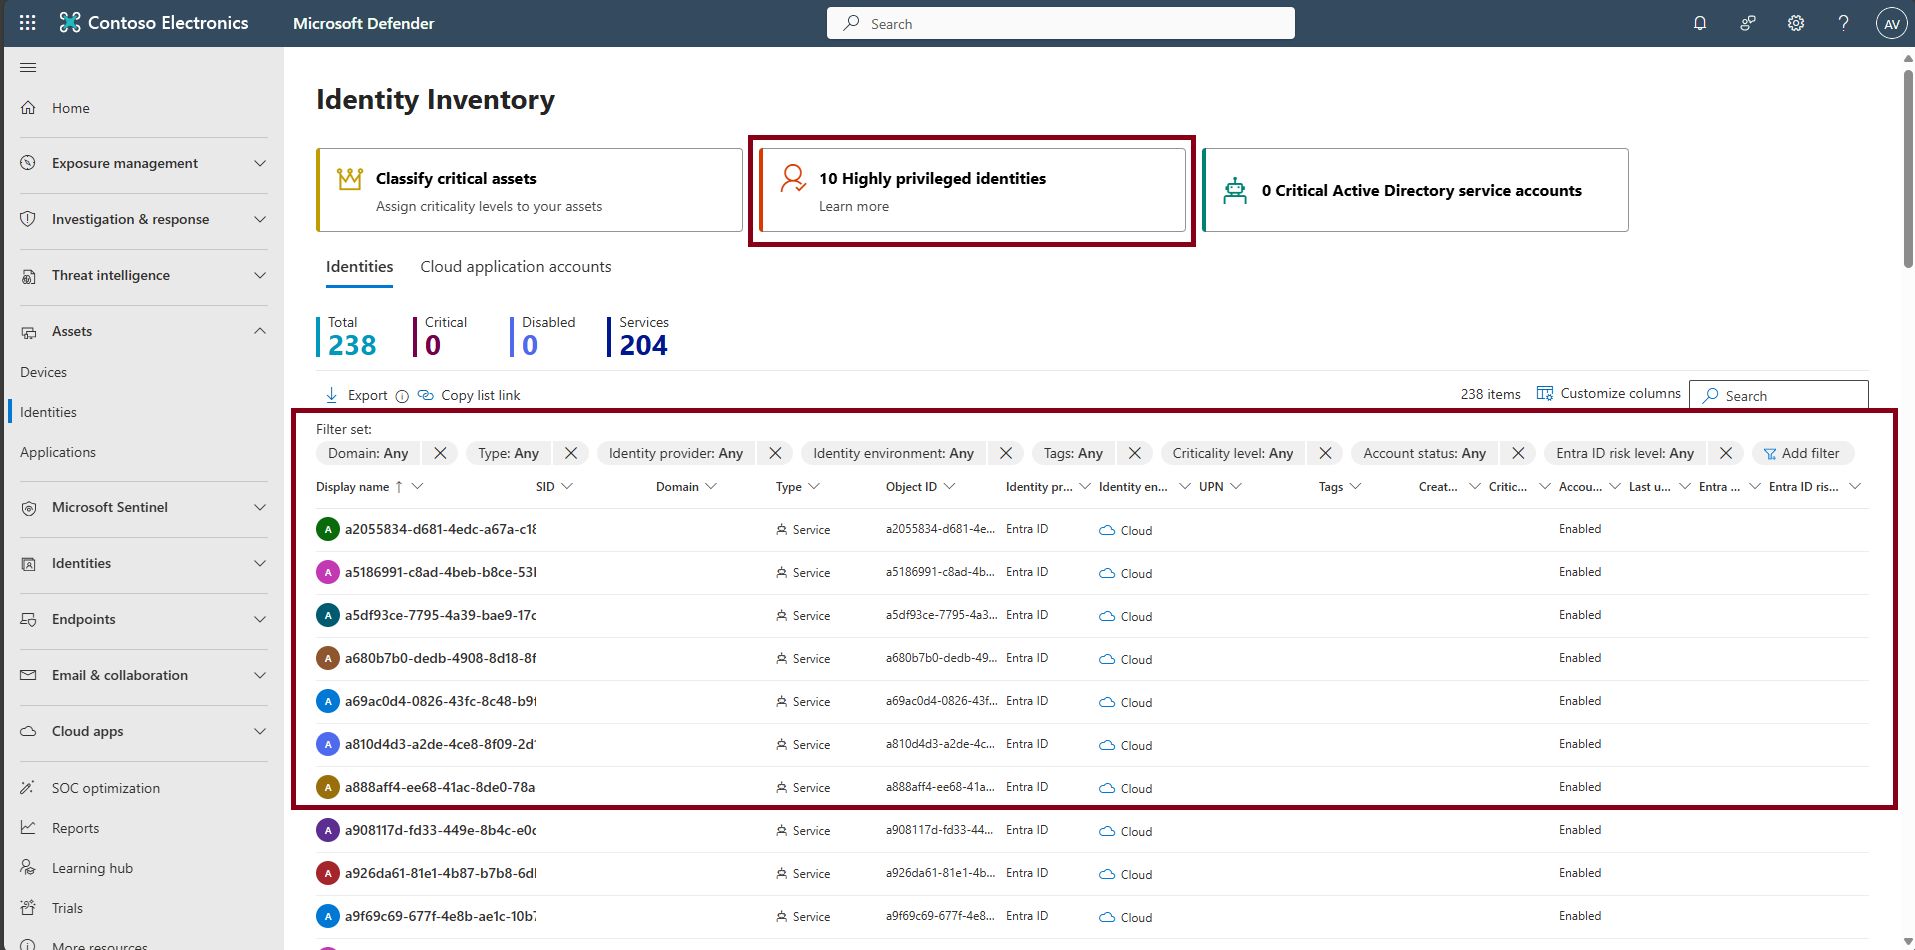Collapse the Assets section chevron
The width and height of the screenshot is (1915, 950).
pyautogui.click(x=260, y=331)
